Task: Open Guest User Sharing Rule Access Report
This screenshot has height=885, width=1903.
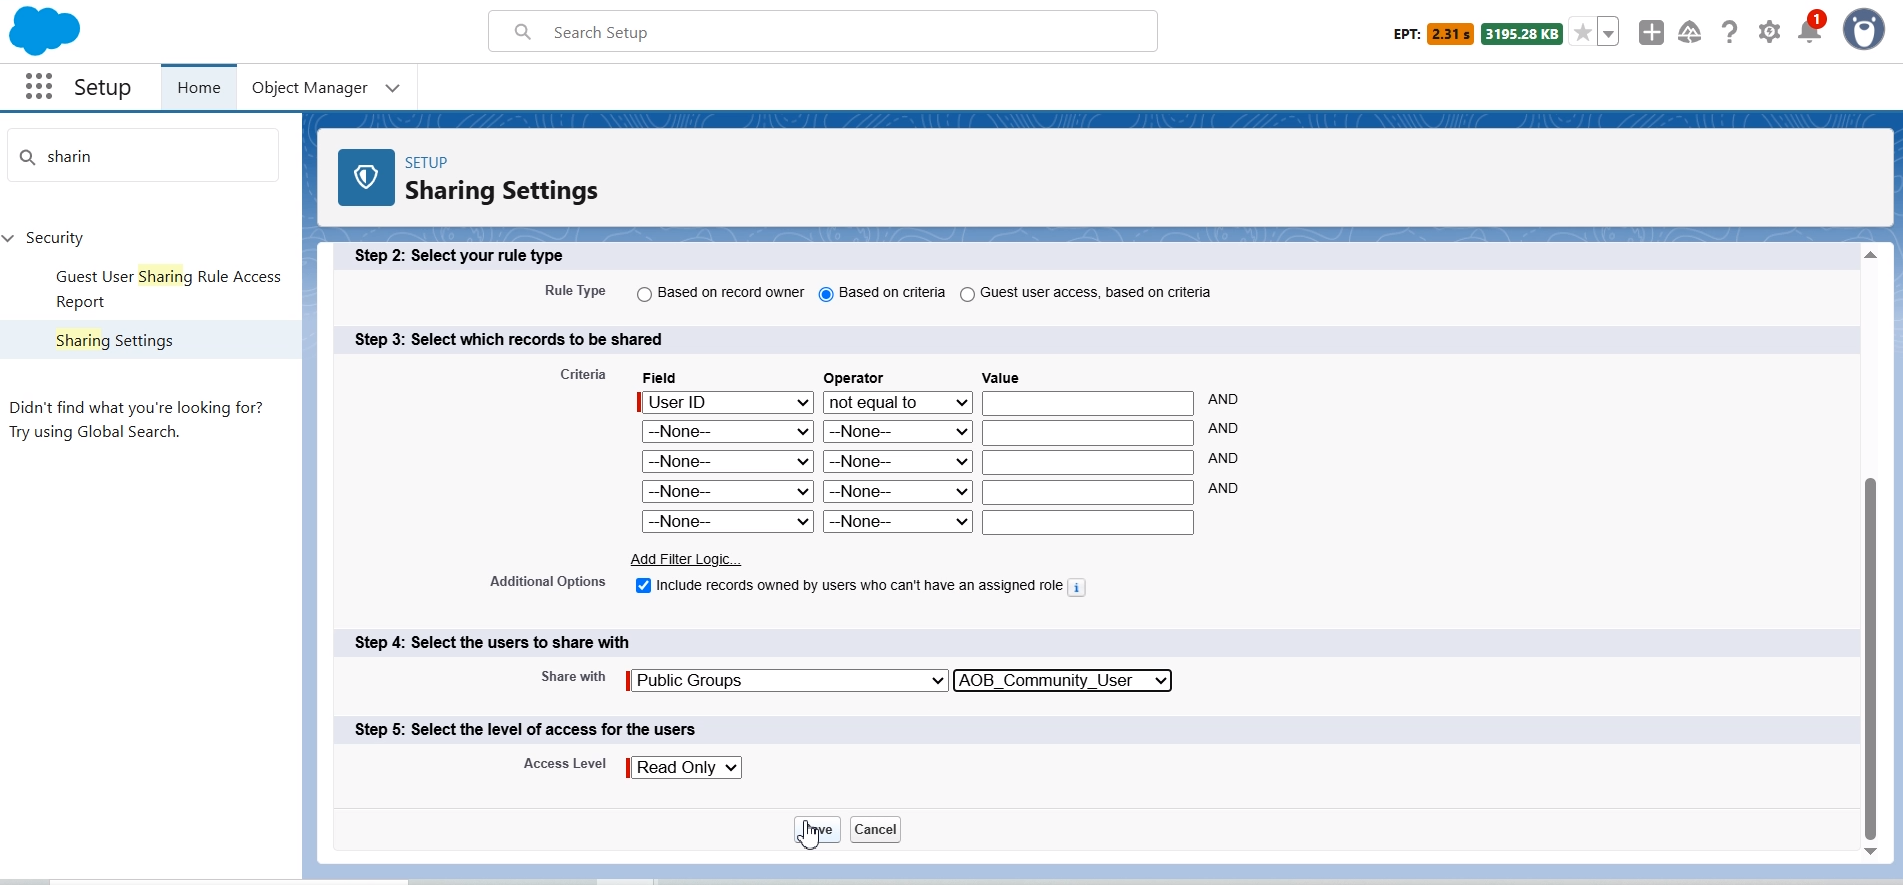Action: [x=168, y=289]
